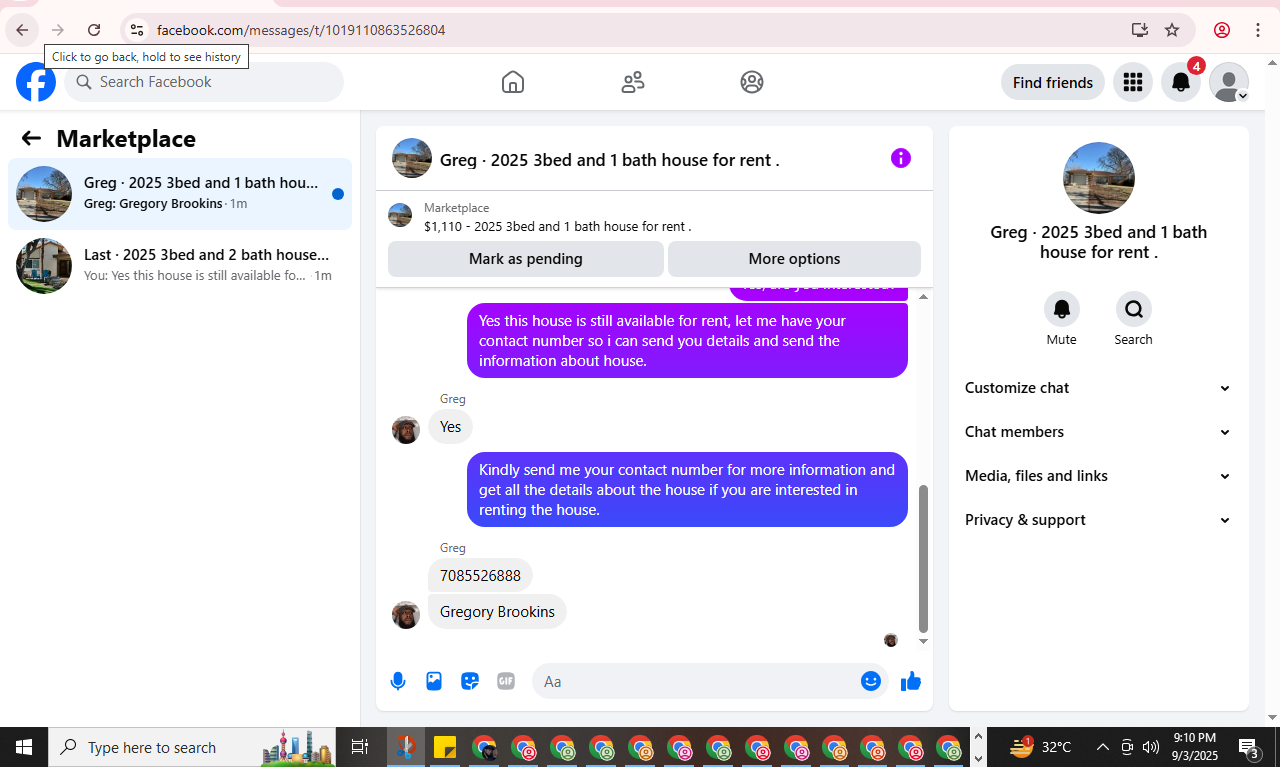The height and width of the screenshot is (767, 1280).
Task: View site information icon in address bar
Action: tap(137, 30)
